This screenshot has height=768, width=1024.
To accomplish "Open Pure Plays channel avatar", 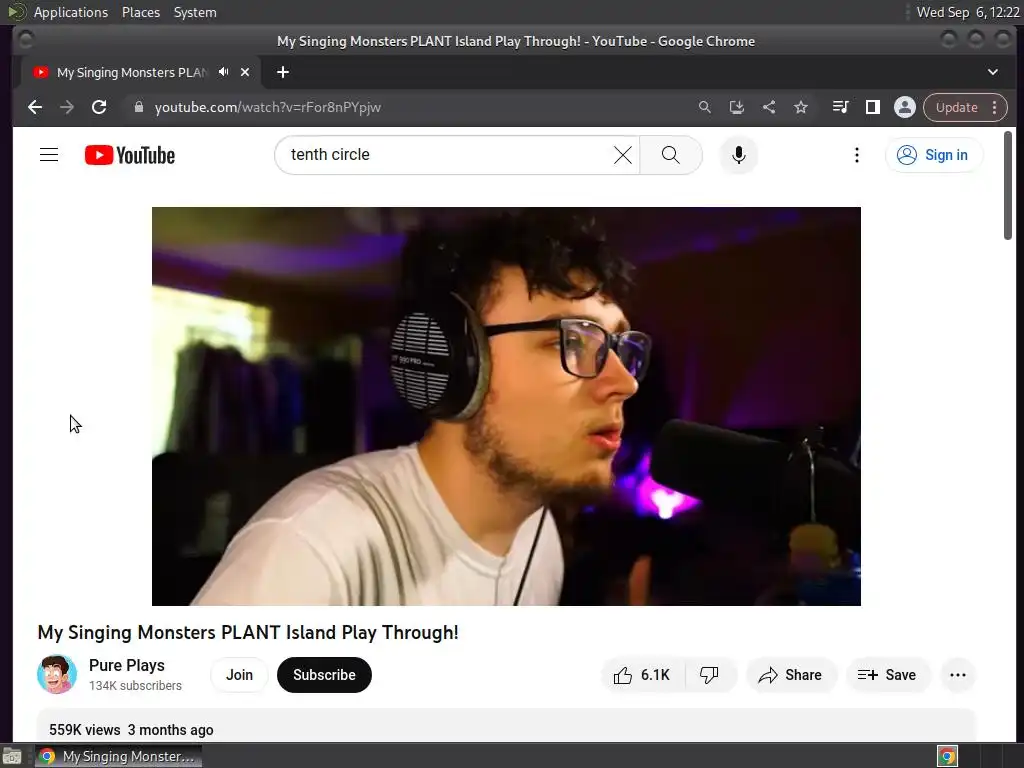I will [x=57, y=675].
